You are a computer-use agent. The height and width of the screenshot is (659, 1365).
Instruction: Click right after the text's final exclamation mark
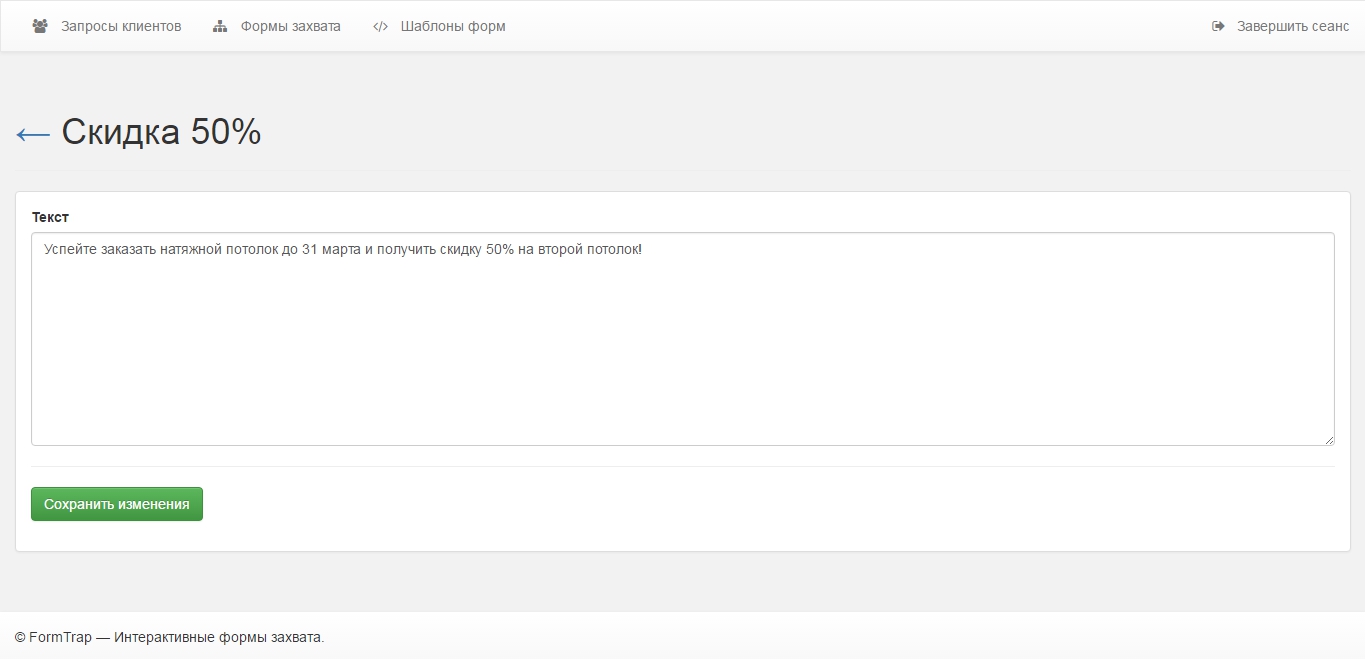click(x=643, y=249)
